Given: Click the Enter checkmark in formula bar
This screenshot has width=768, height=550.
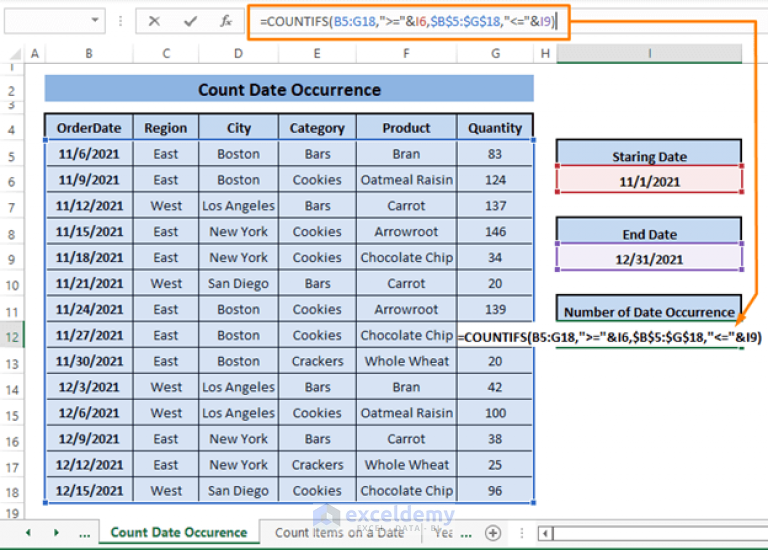Looking at the screenshot, I should pos(190,21).
